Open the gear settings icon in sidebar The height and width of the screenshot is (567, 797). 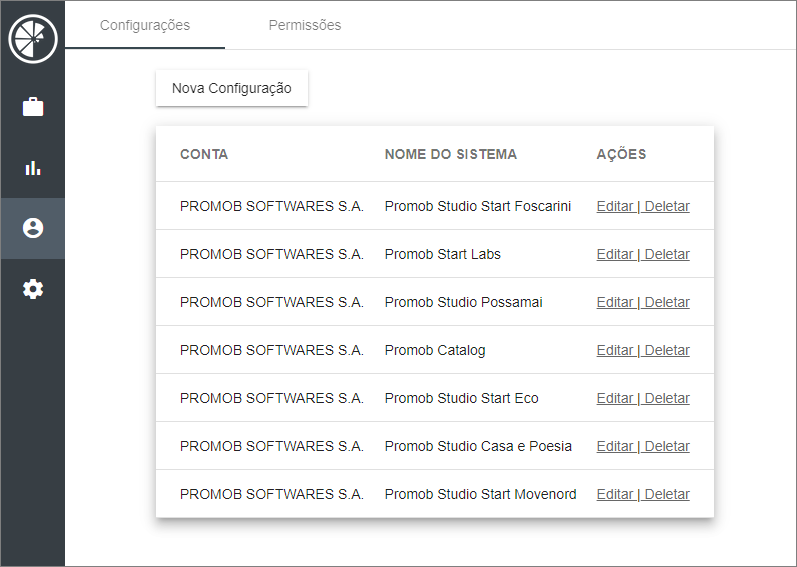(x=33, y=289)
